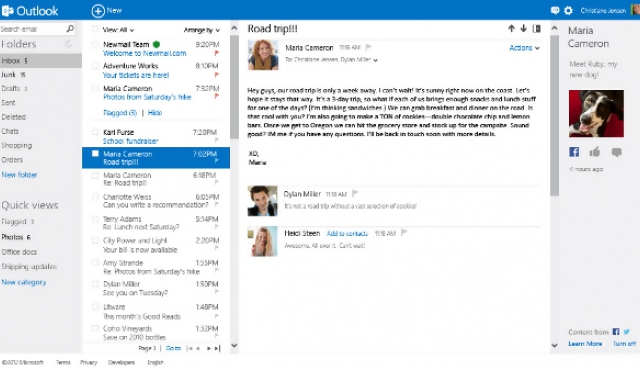This screenshot has width=640, height=370.
Task: Check the Terry Adams message checkbox
Action: (x=95, y=219)
